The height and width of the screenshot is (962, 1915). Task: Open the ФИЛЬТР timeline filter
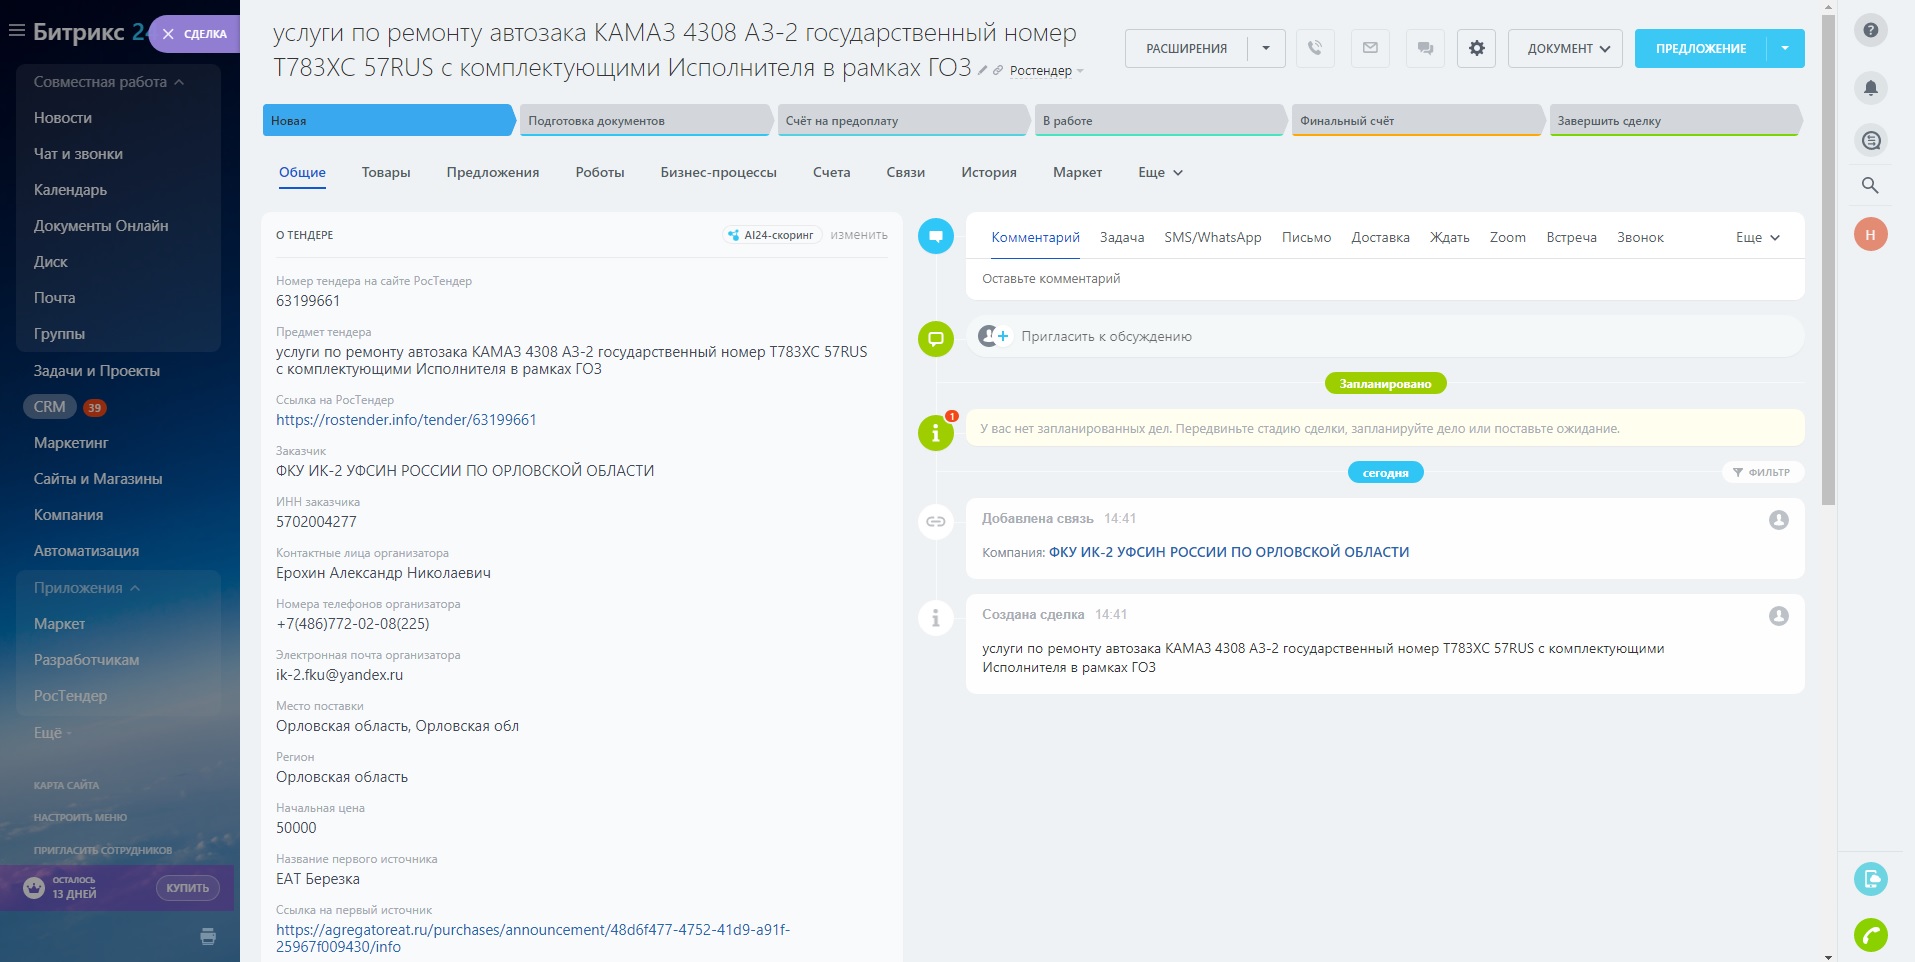pyautogui.click(x=1762, y=472)
